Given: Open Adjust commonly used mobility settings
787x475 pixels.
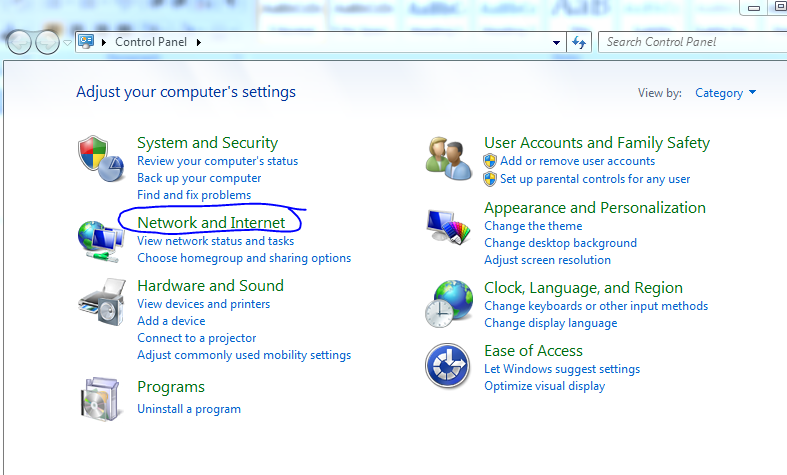Looking at the screenshot, I should click(244, 355).
